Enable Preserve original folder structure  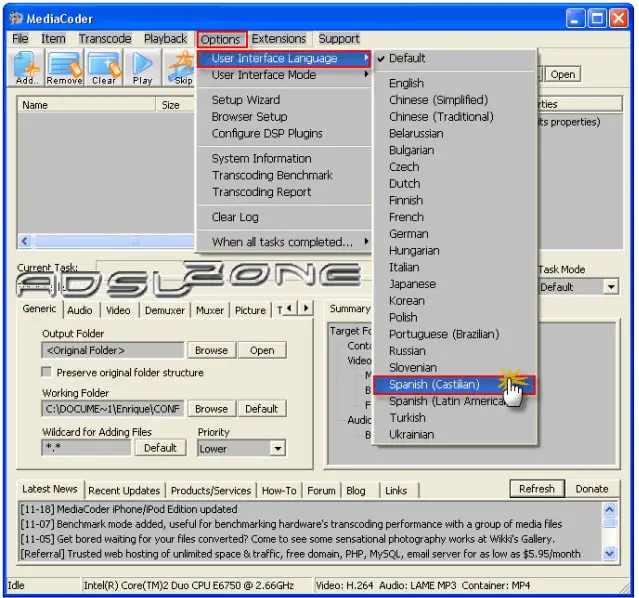[x=46, y=372]
